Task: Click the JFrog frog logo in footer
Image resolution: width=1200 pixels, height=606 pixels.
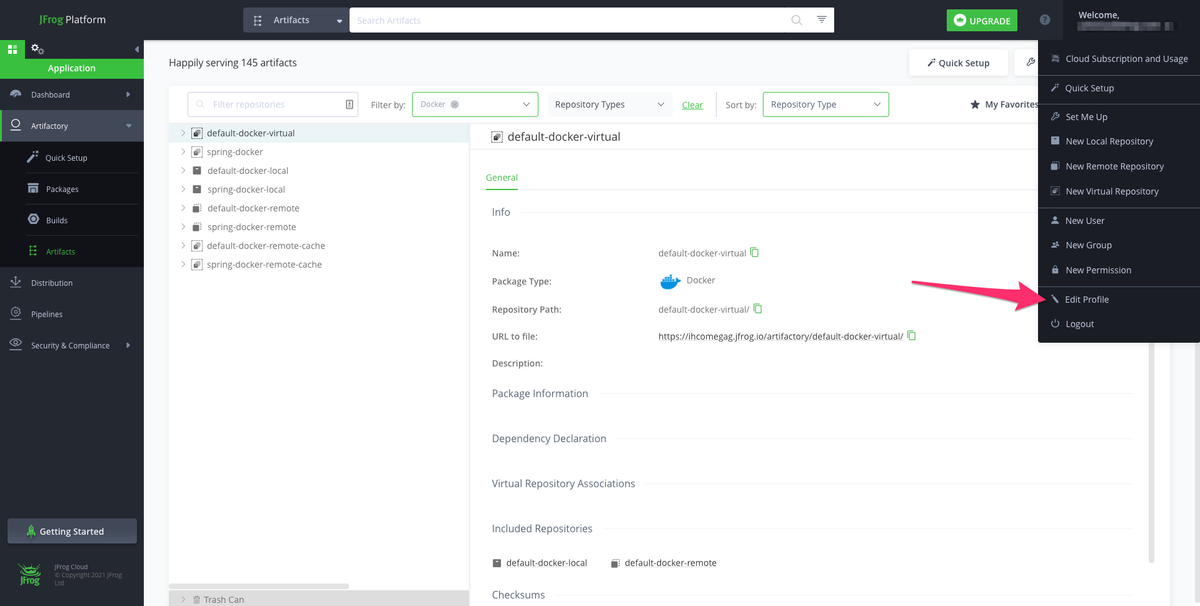Action: point(29,574)
